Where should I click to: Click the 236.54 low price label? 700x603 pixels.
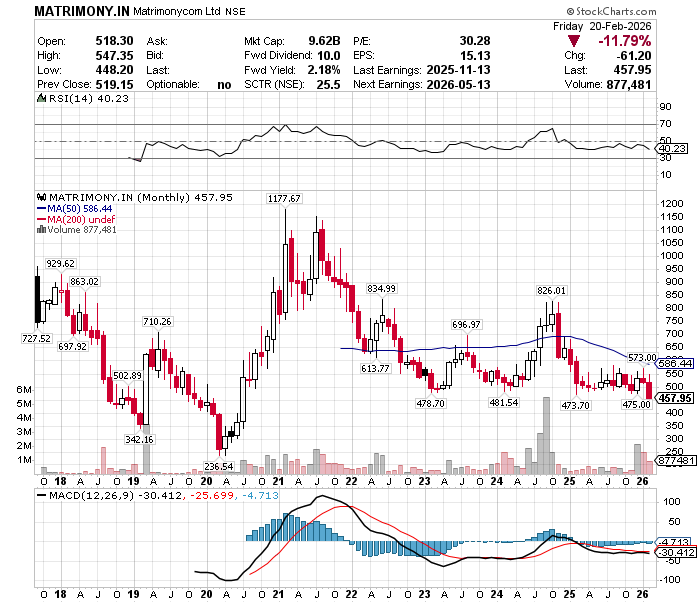pos(219,467)
